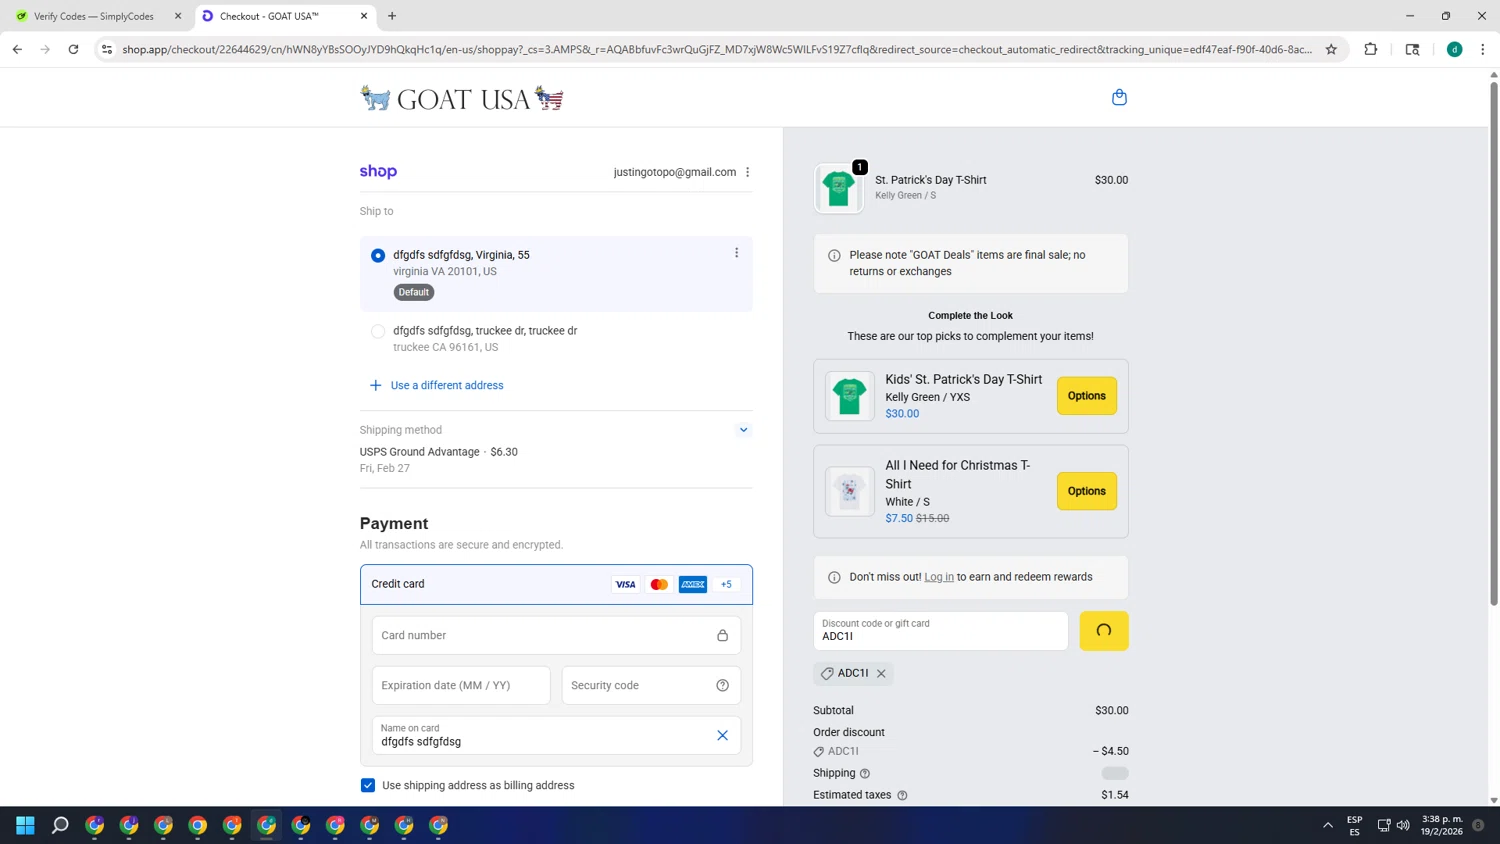The image size is (1500, 844).
Task: Click All I Need for Christmas T-Shirt thumbnail
Action: pyautogui.click(x=849, y=491)
